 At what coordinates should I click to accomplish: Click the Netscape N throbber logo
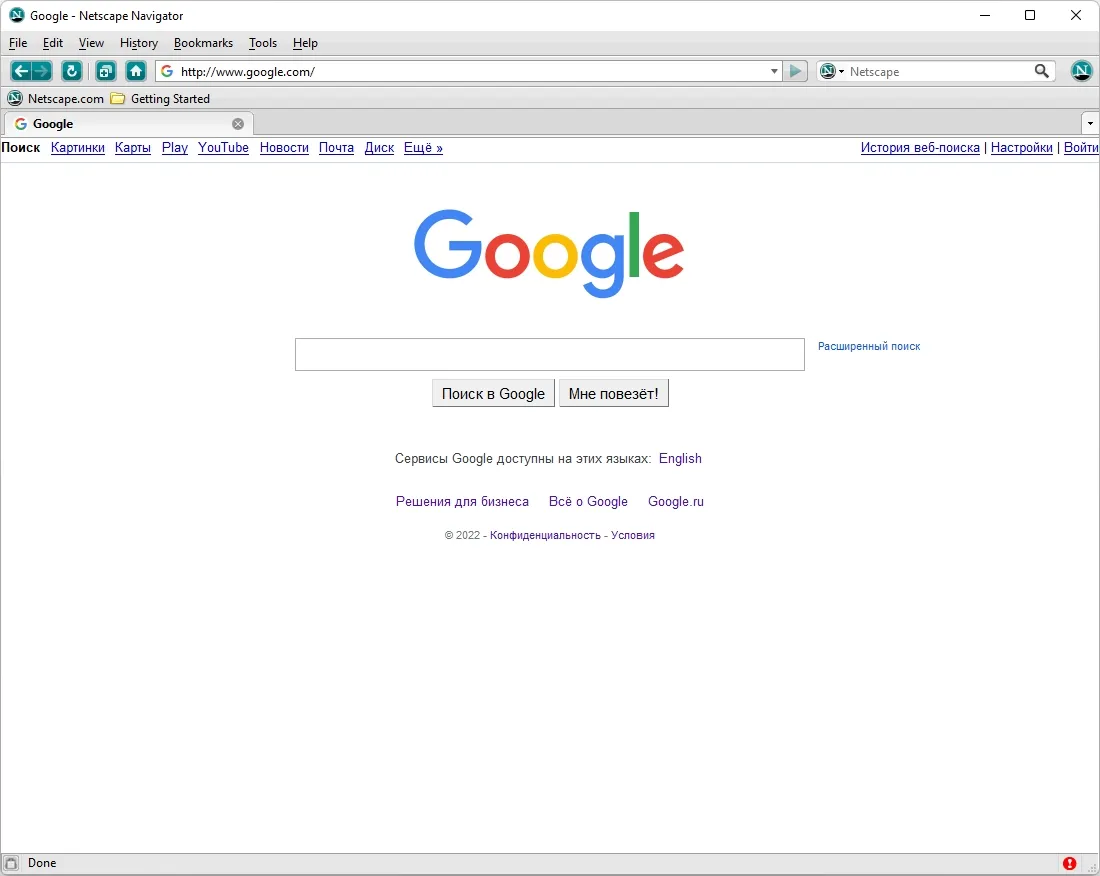point(1082,71)
